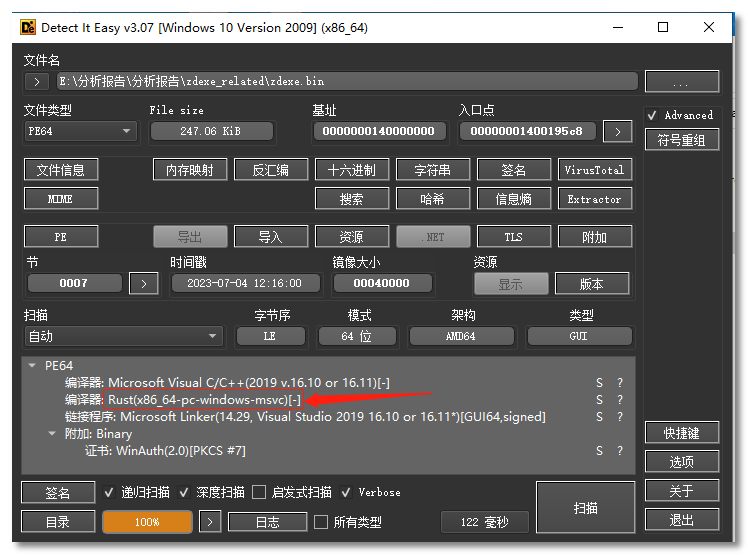Toggle the Advanced checkbox
Screen dimensions: 748x555
coord(653,115)
